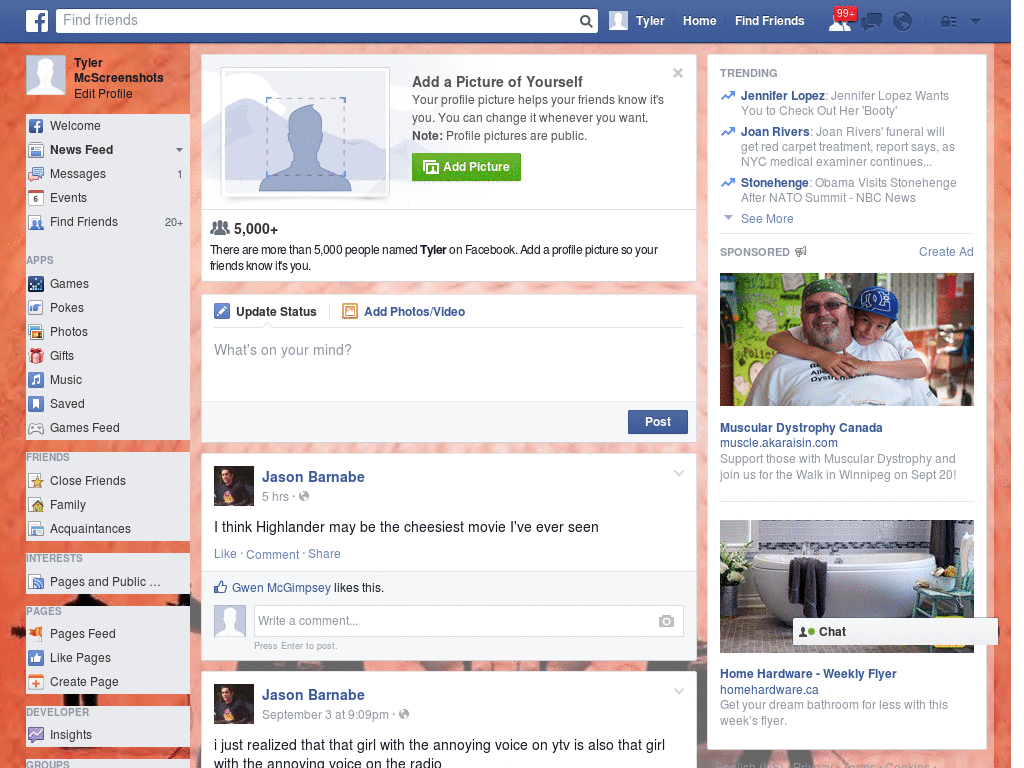Click the Insights chart icon
Image resolution: width=1024 pixels, height=768 pixels.
tap(36, 735)
